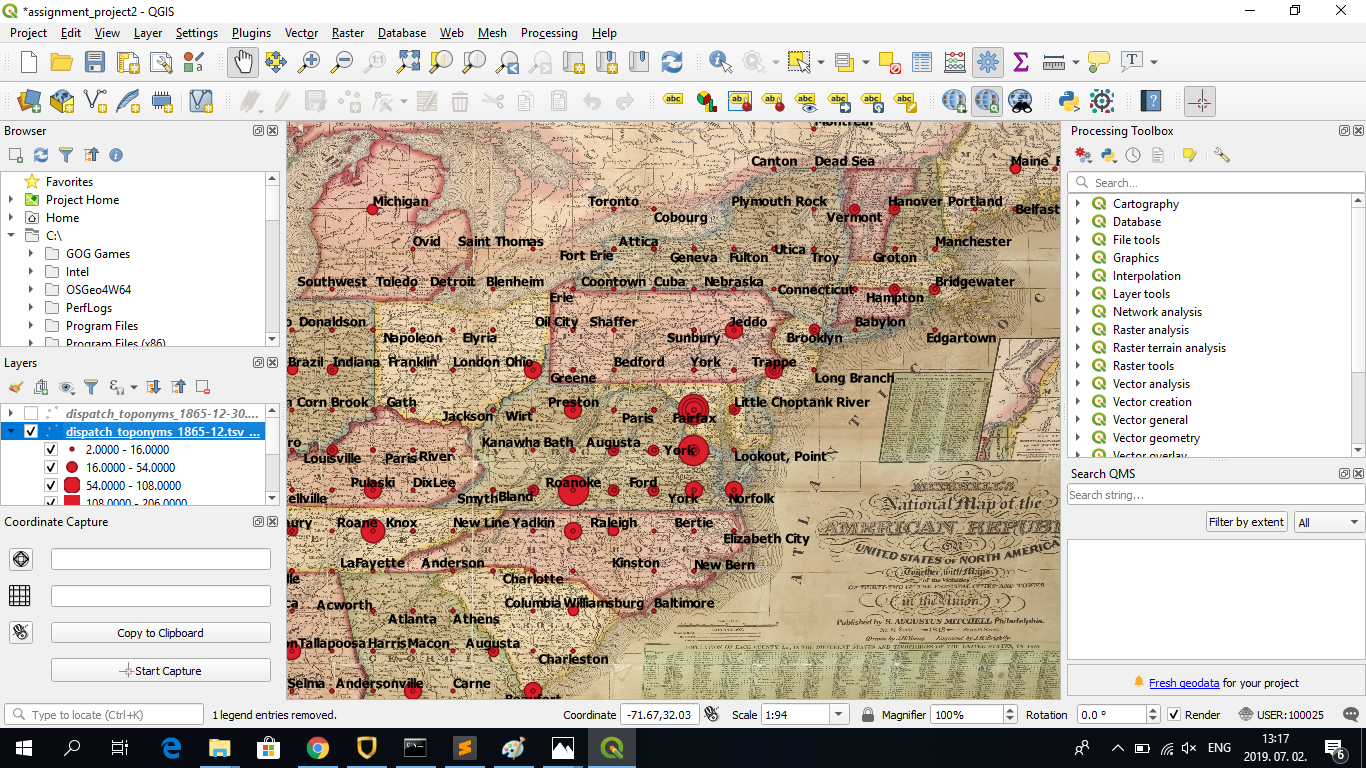Open the All dropdown in Search QMS
Screen dimensions: 1366x768
1329,522
